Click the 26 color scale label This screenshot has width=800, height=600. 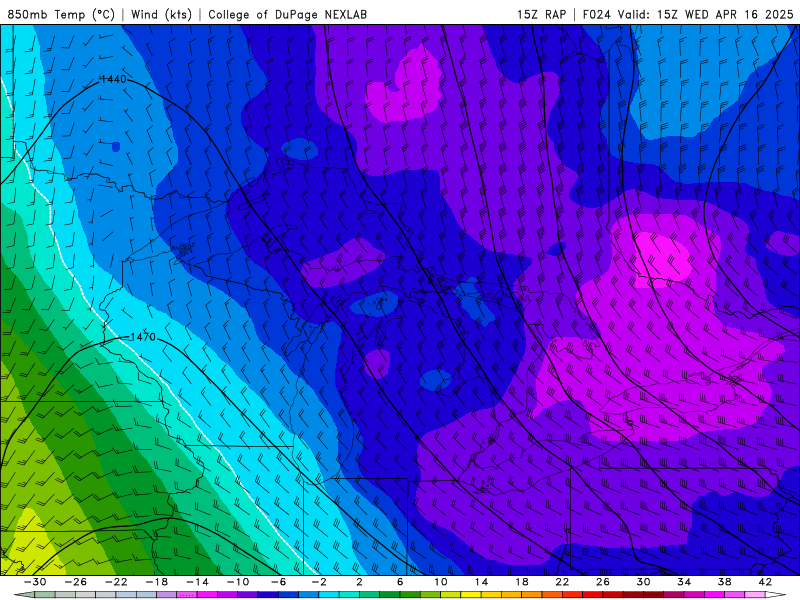(603, 582)
